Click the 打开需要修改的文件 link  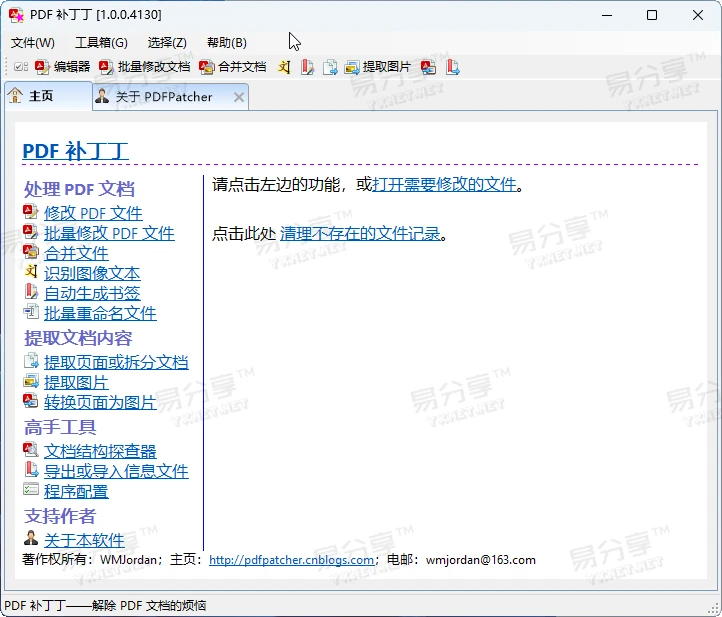click(x=444, y=185)
